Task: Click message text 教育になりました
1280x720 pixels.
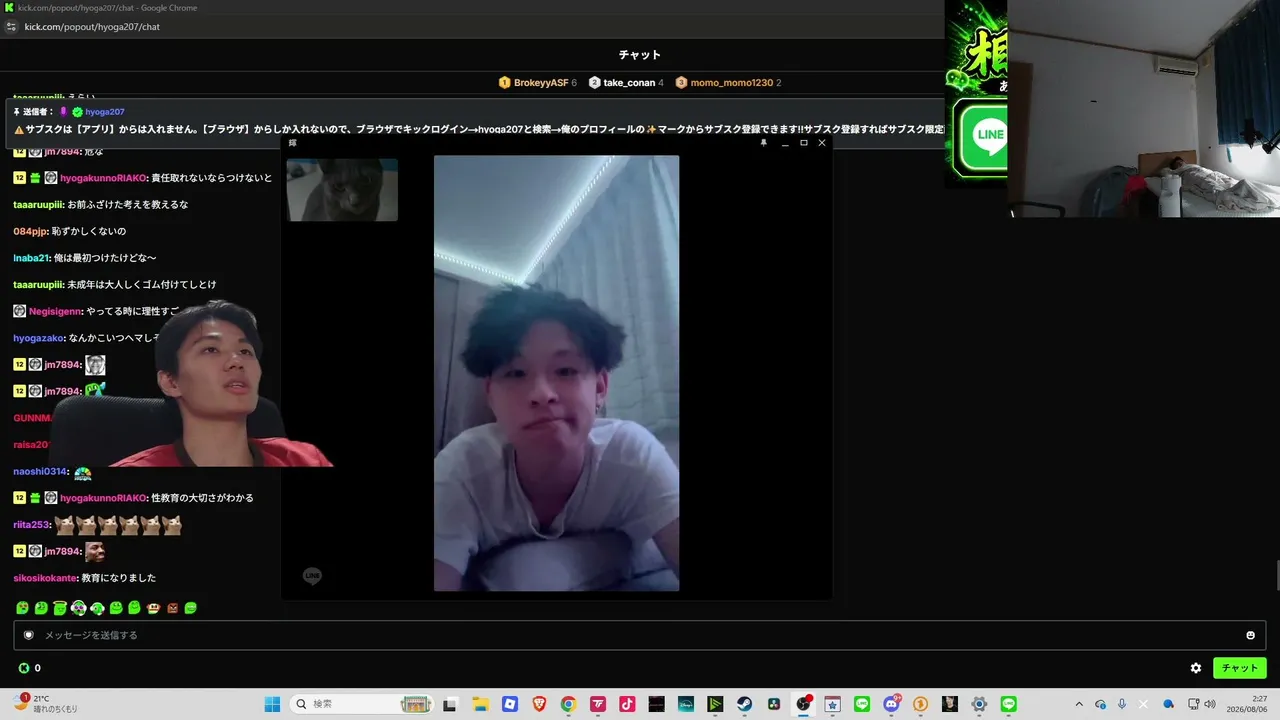Action: tap(118, 578)
